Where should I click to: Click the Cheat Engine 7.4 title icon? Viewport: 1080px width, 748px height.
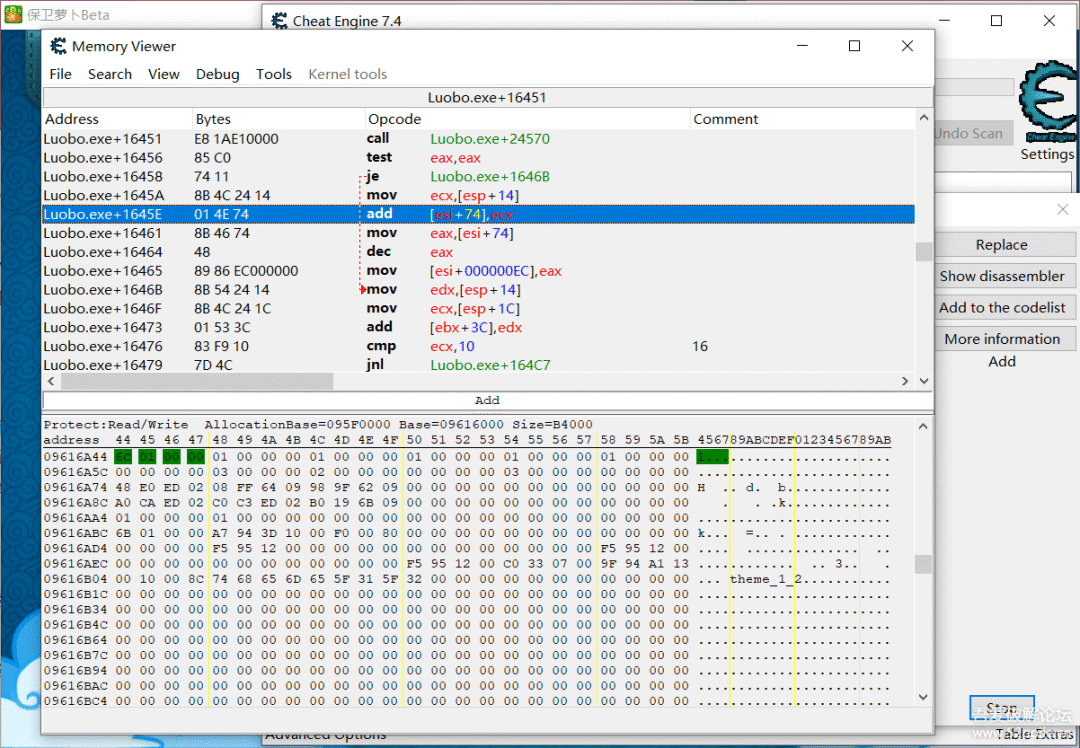279,21
